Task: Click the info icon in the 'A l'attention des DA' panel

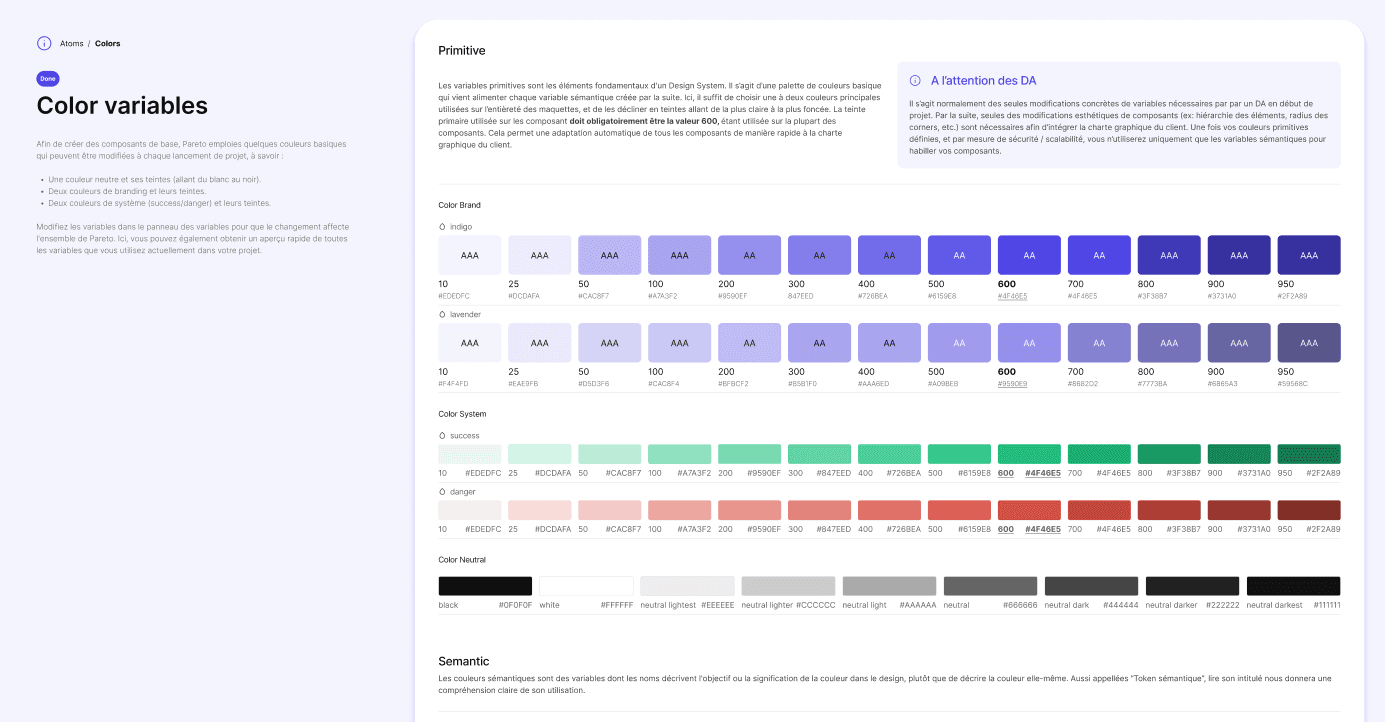Action: coord(914,80)
